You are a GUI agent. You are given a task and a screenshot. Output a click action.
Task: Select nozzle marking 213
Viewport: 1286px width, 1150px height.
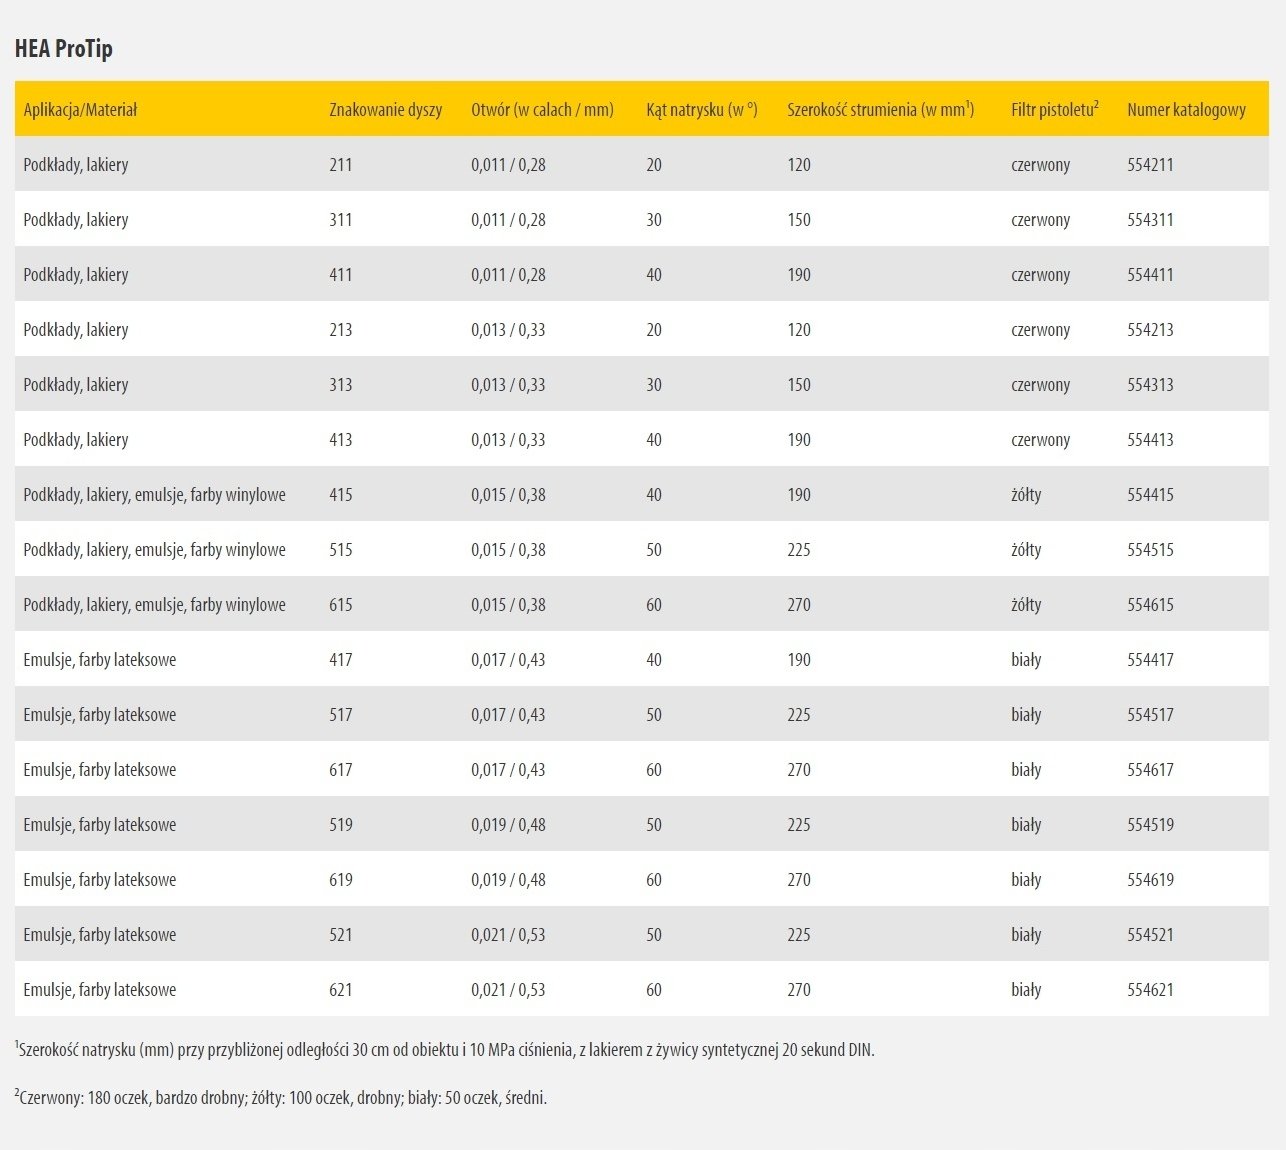[x=341, y=330]
